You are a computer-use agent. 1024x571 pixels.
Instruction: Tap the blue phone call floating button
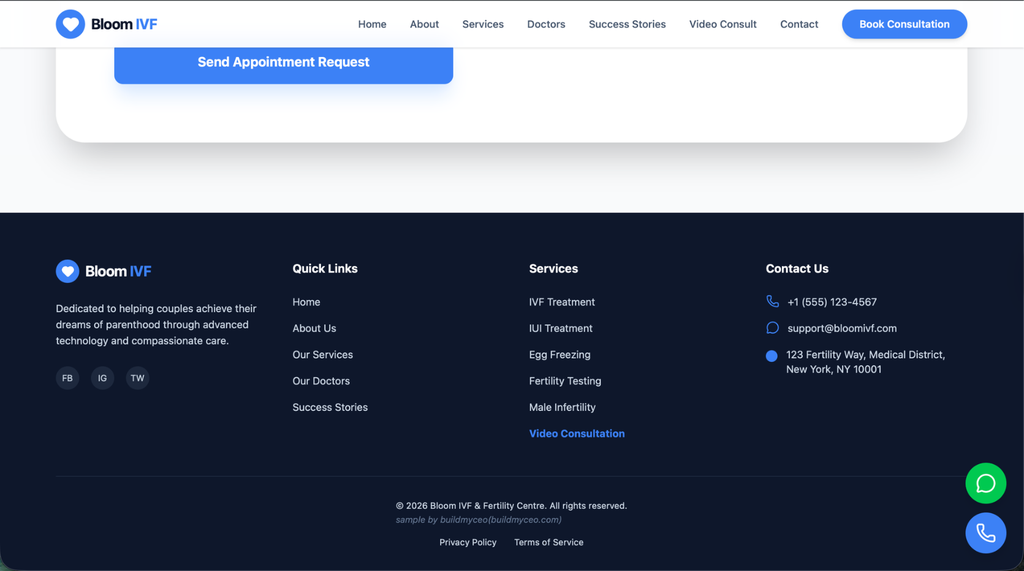click(985, 533)
